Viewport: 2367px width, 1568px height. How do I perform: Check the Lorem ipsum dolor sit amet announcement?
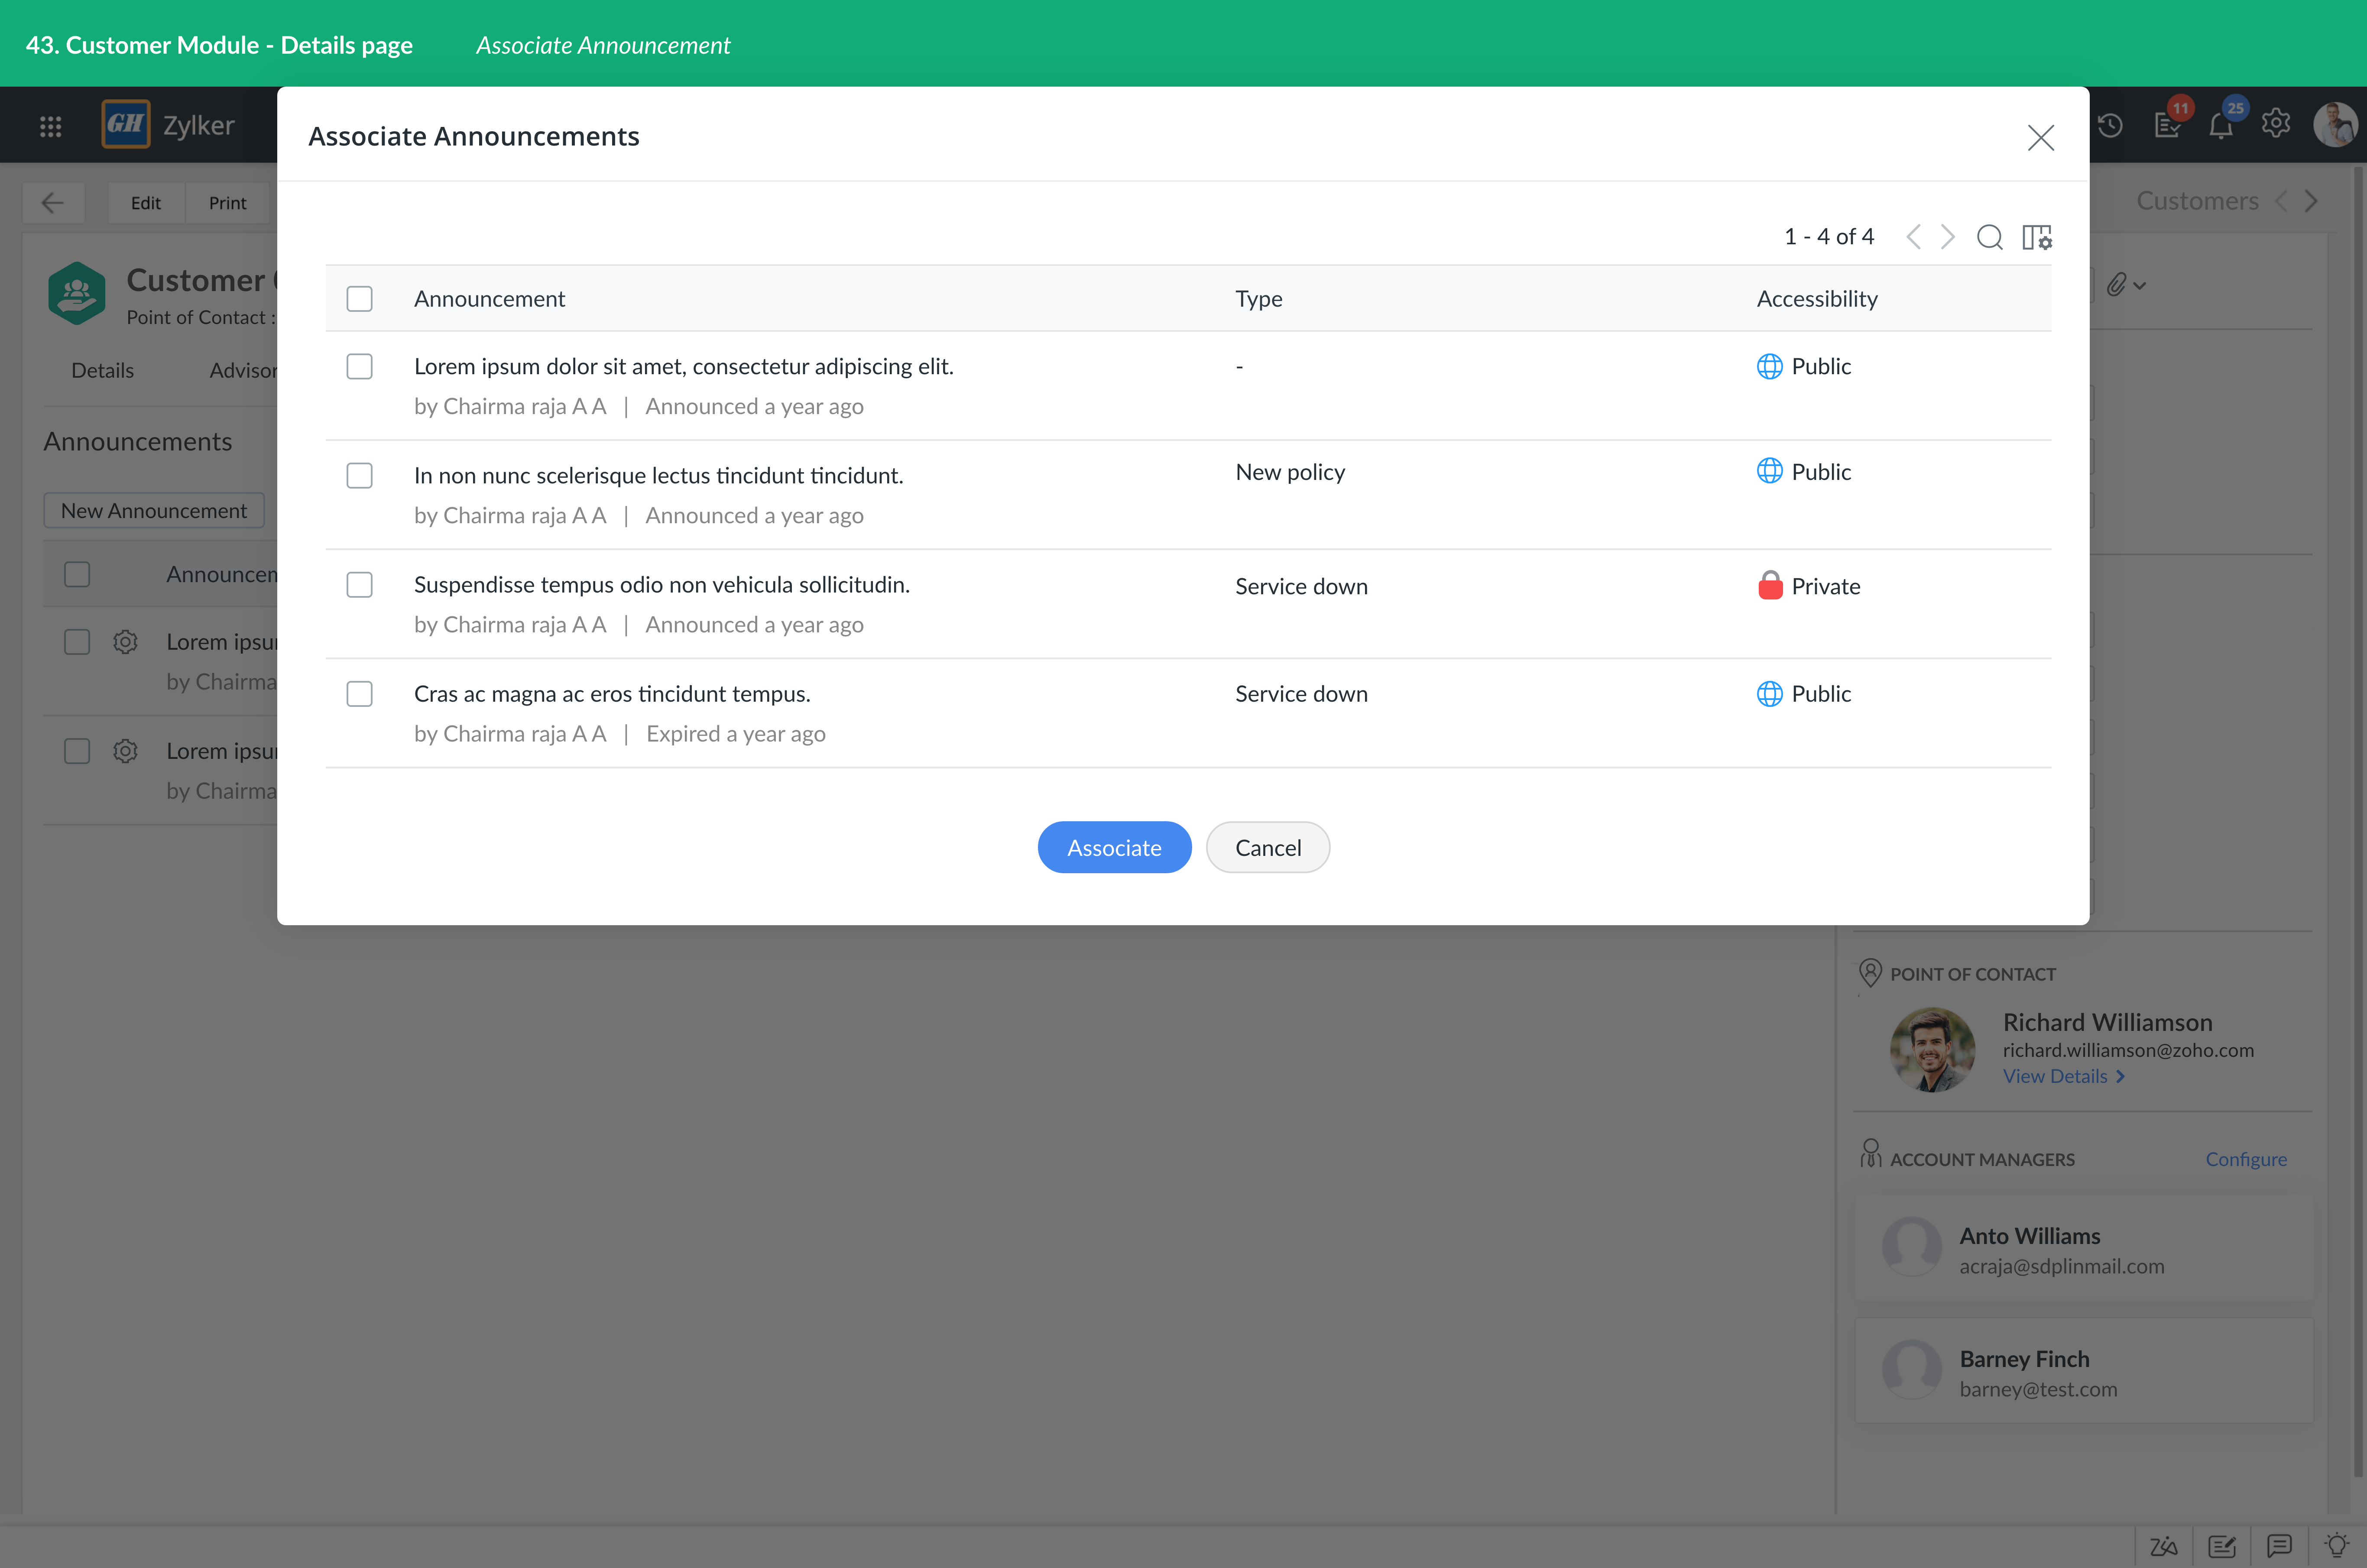359,366
